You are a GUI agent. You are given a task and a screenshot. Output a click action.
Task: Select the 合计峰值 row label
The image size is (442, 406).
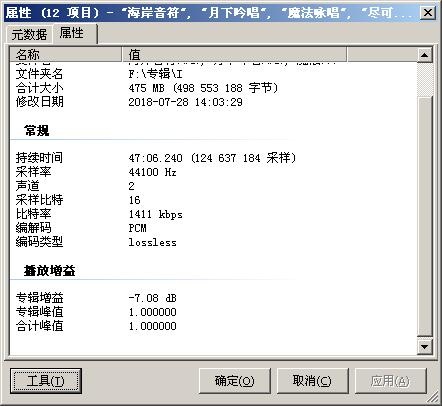click(39, 326)
